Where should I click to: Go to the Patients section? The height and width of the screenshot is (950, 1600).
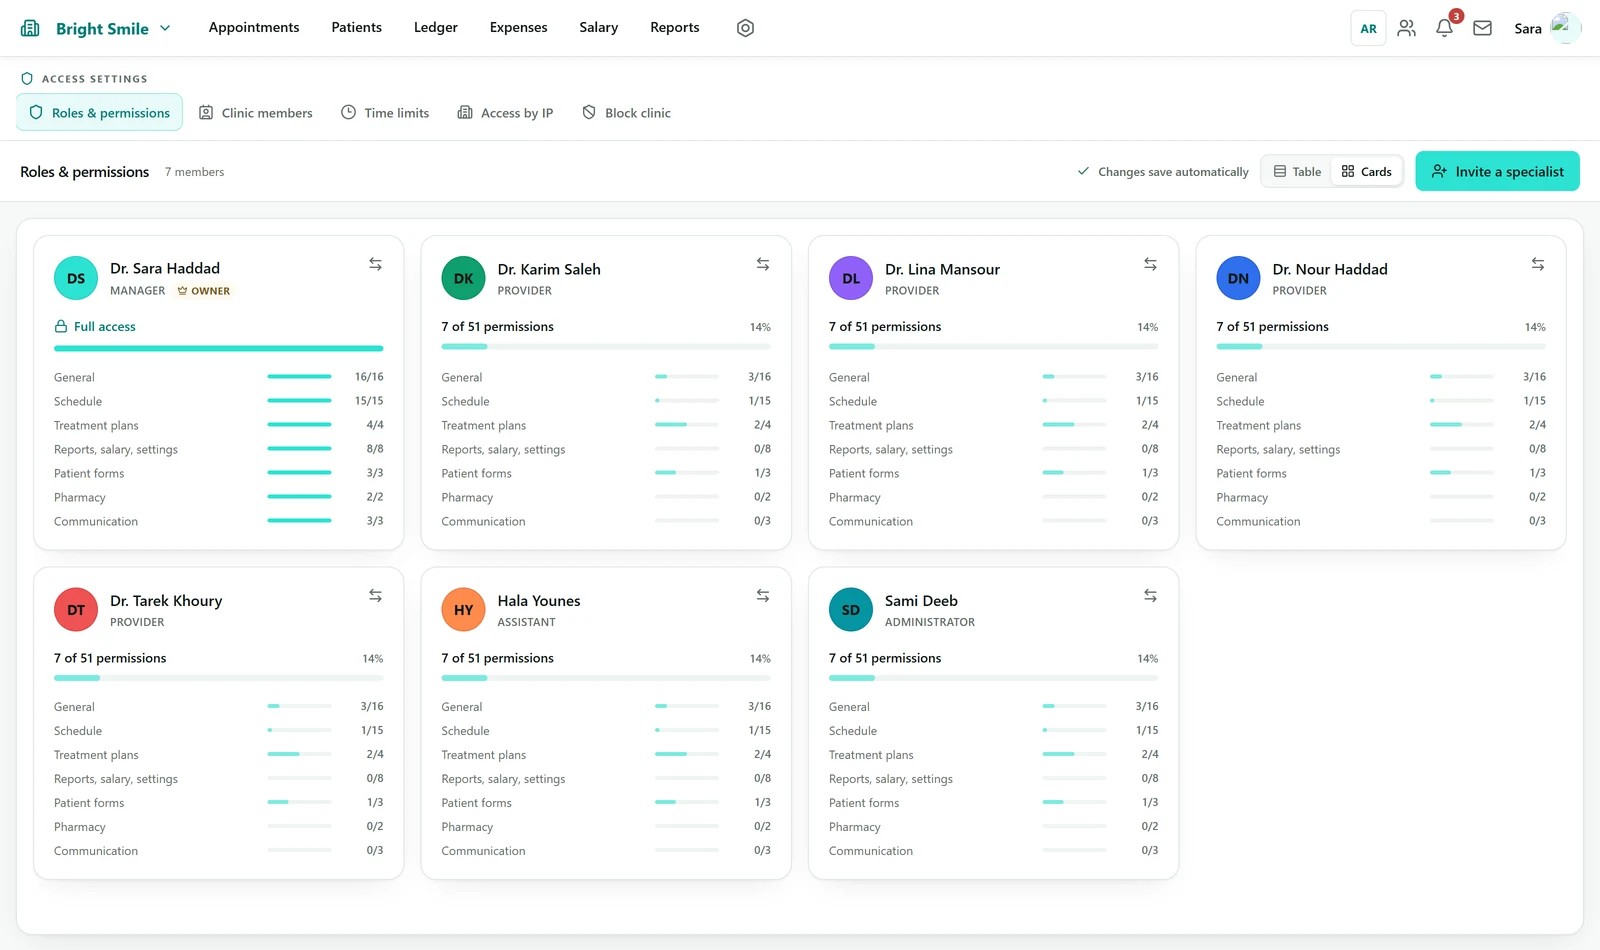point(357,27)
